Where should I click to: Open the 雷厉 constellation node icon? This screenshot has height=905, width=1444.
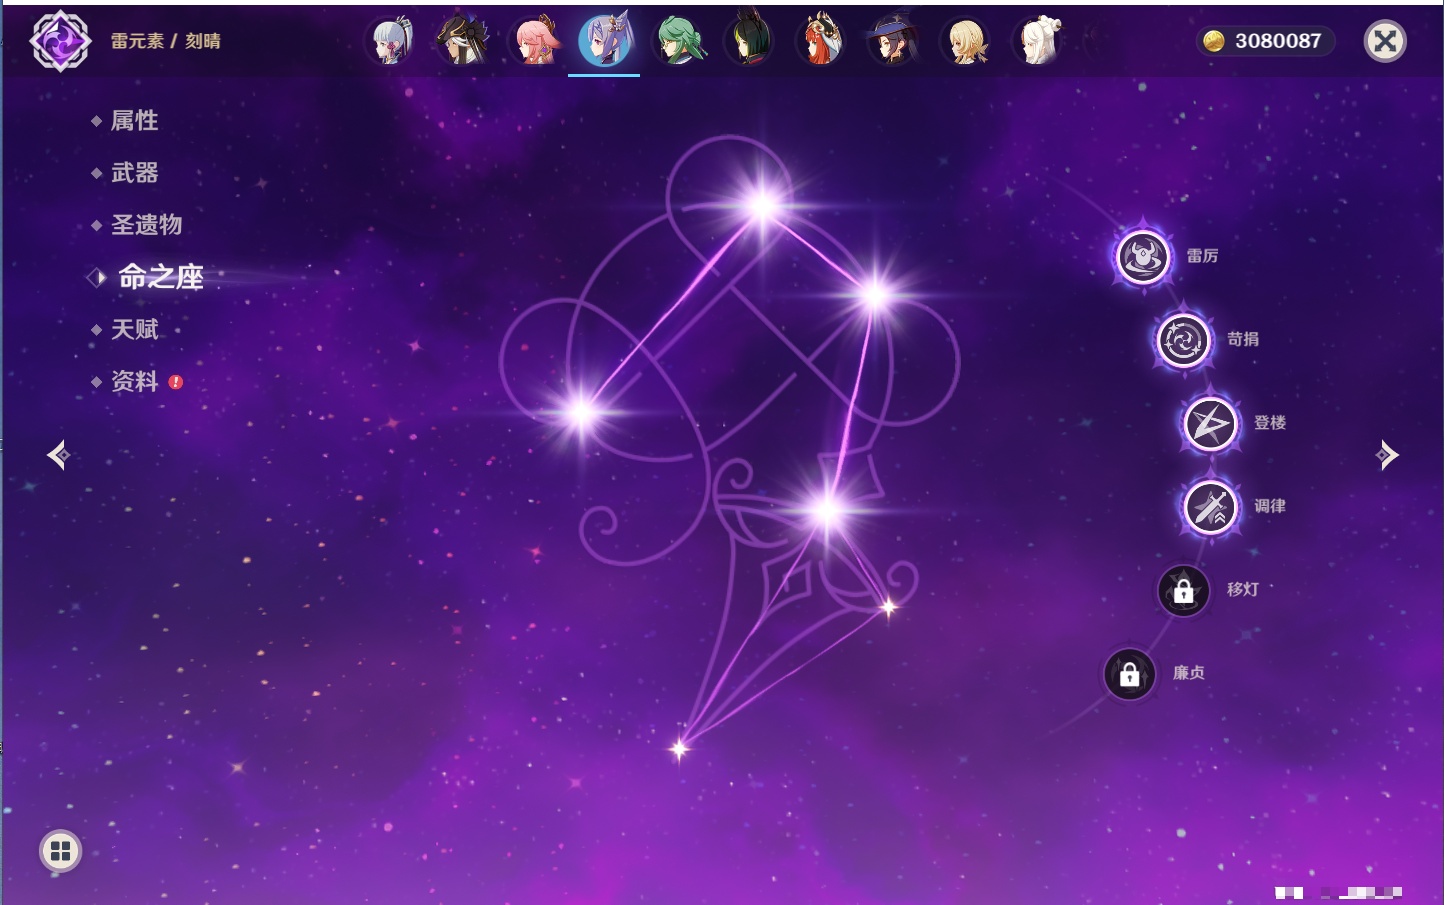click(1143, 257)
